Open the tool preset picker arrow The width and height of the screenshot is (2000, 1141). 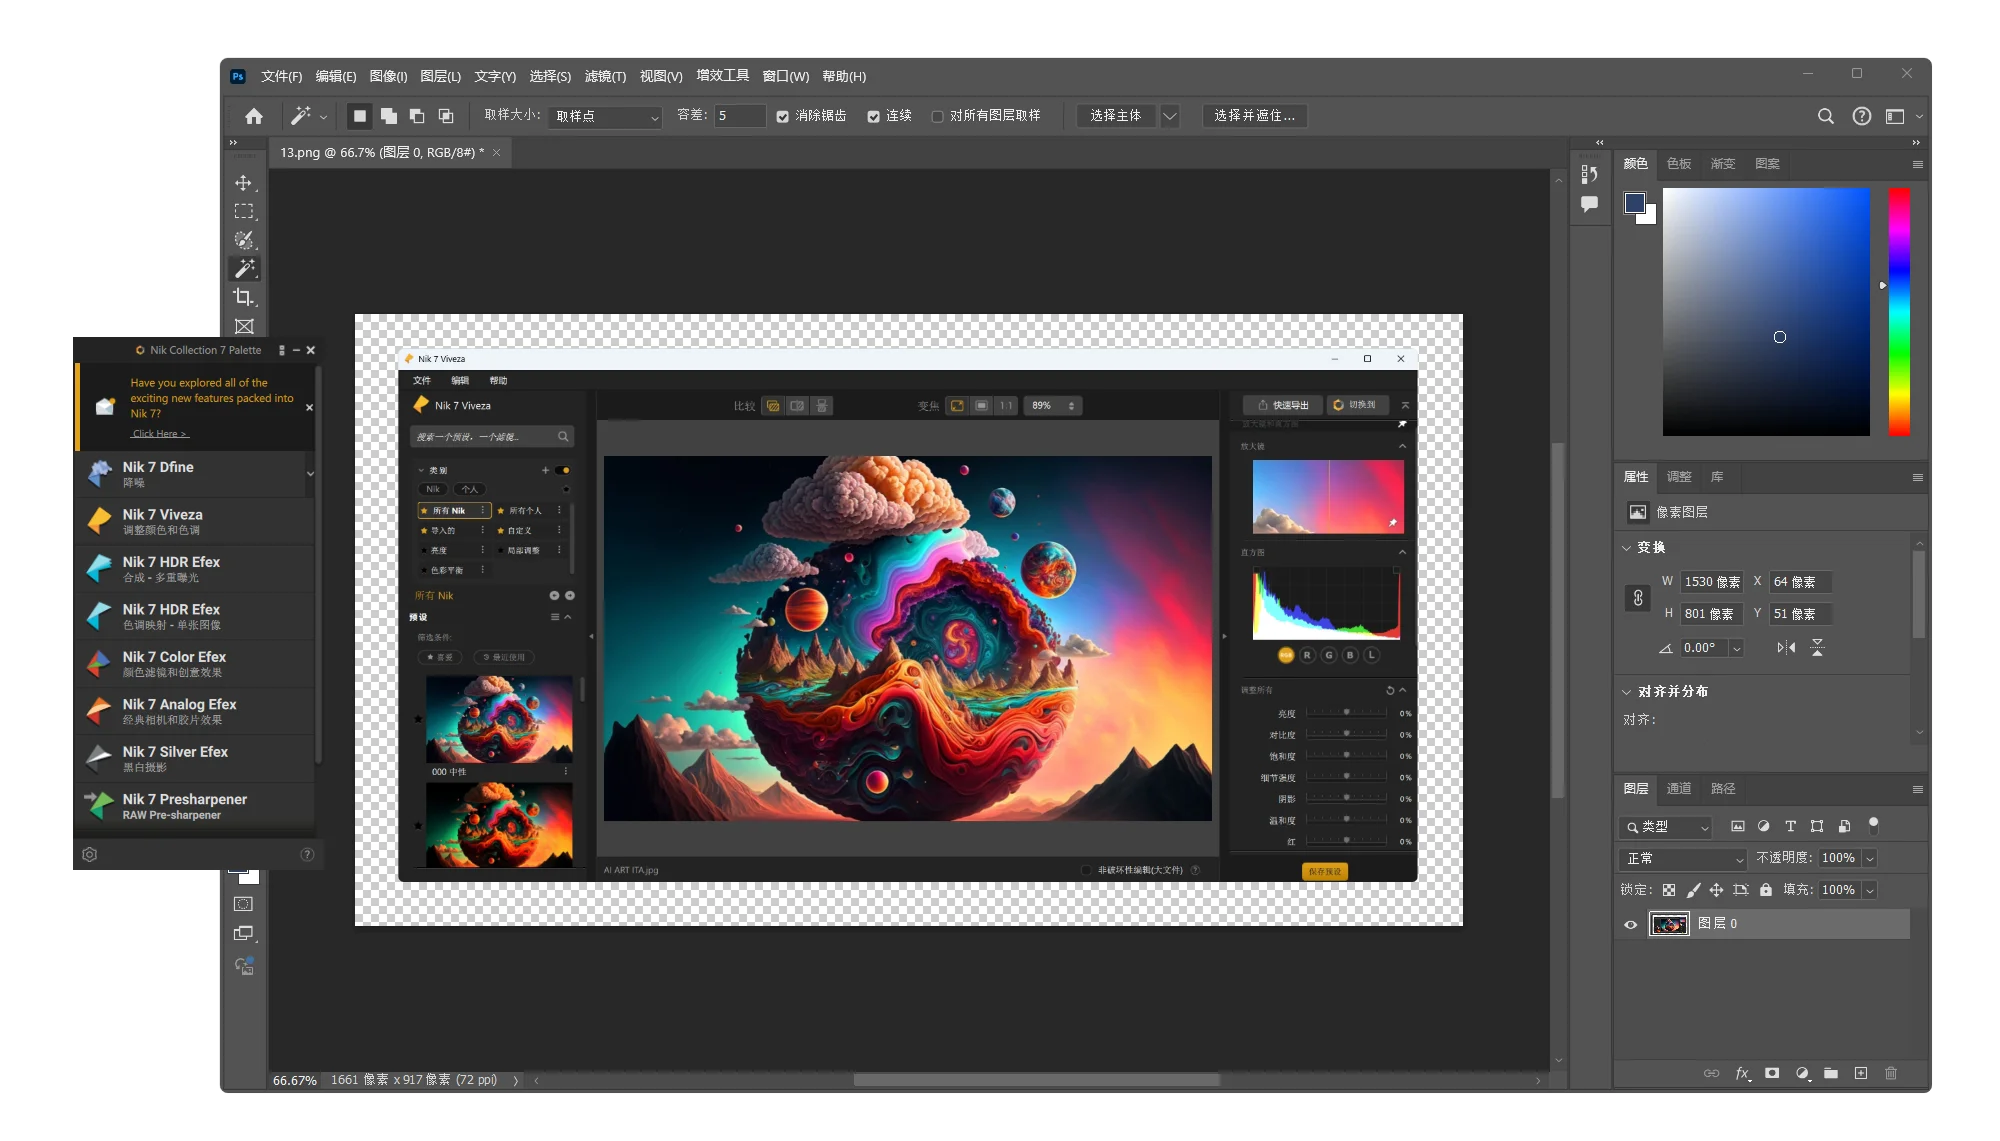(x=323, y=117)
